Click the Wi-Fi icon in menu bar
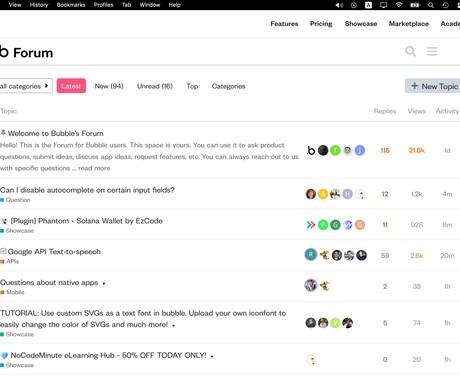 399,5
